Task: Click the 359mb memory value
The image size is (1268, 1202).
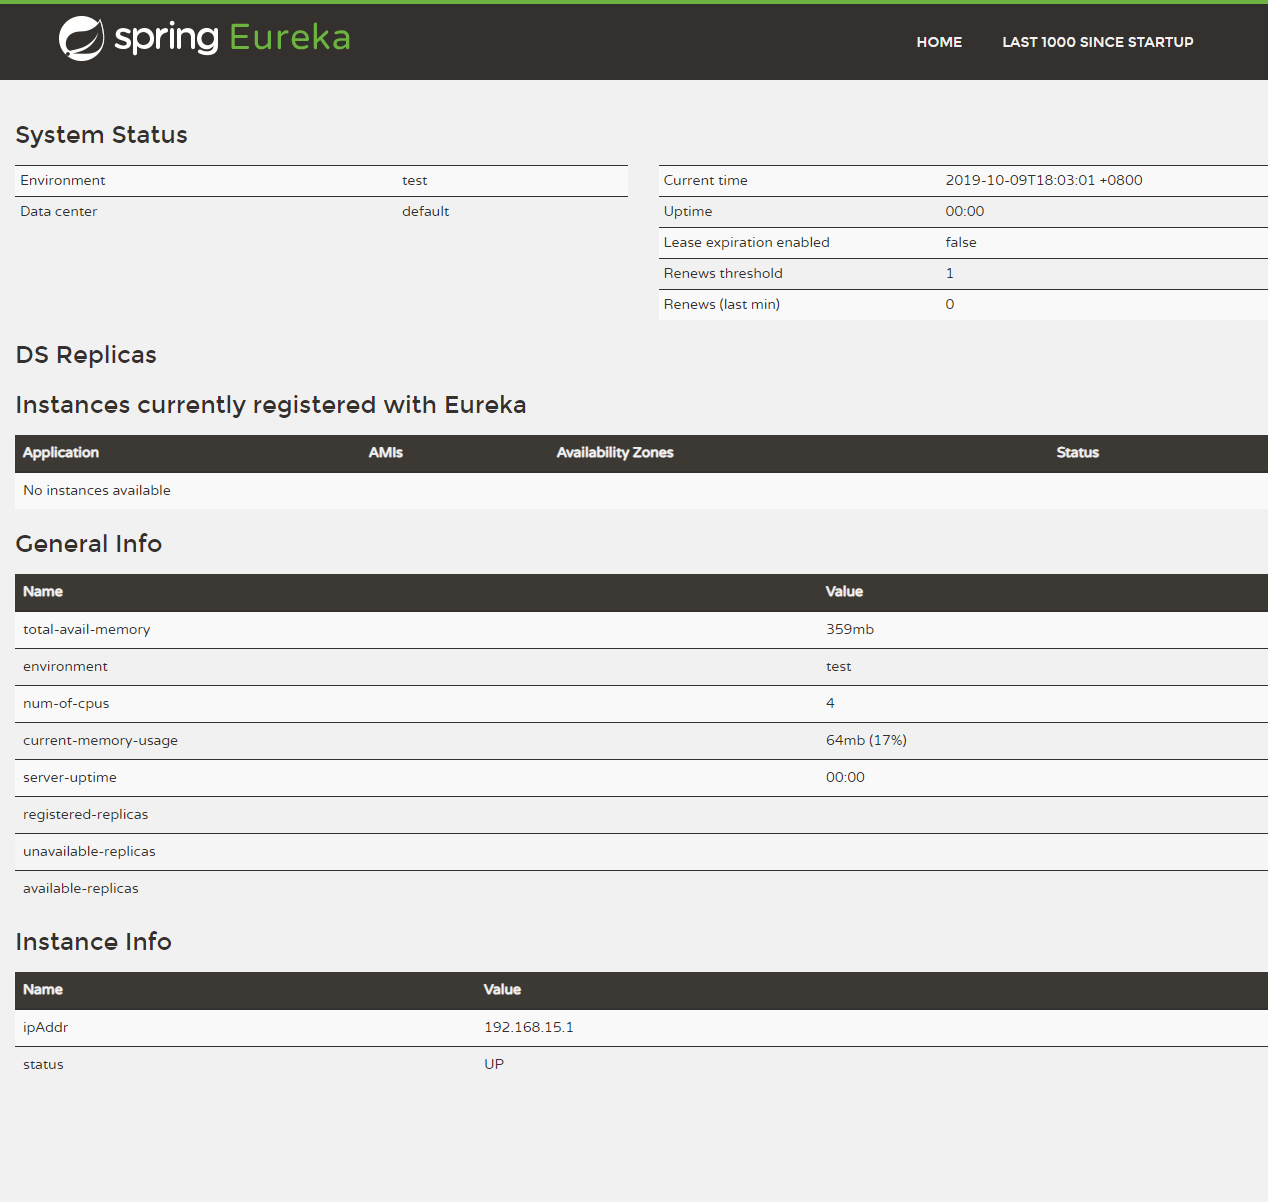Action: (850, 630)
